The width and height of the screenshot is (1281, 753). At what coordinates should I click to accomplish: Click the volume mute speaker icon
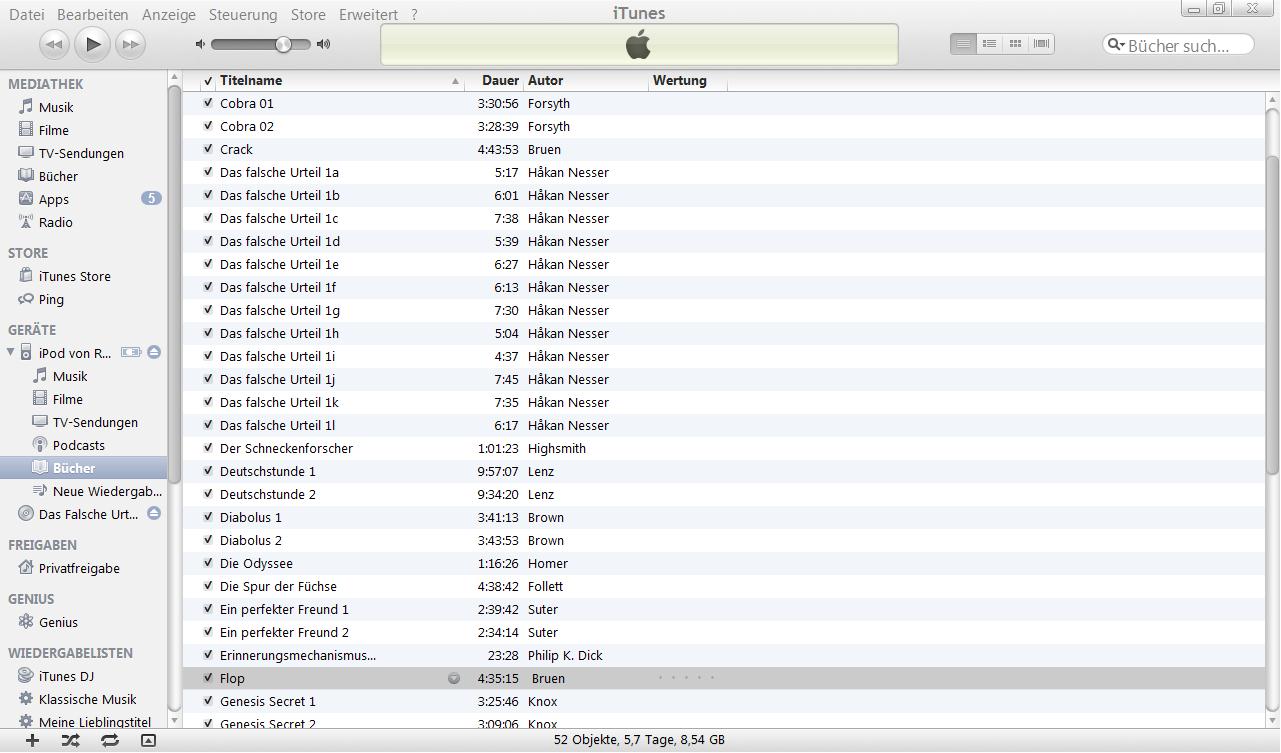[x=200, y=44]
